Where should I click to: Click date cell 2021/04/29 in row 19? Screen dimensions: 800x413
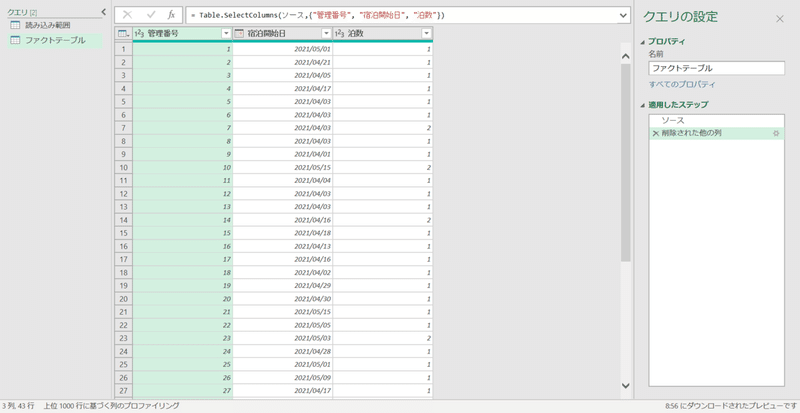pos(283,286)
